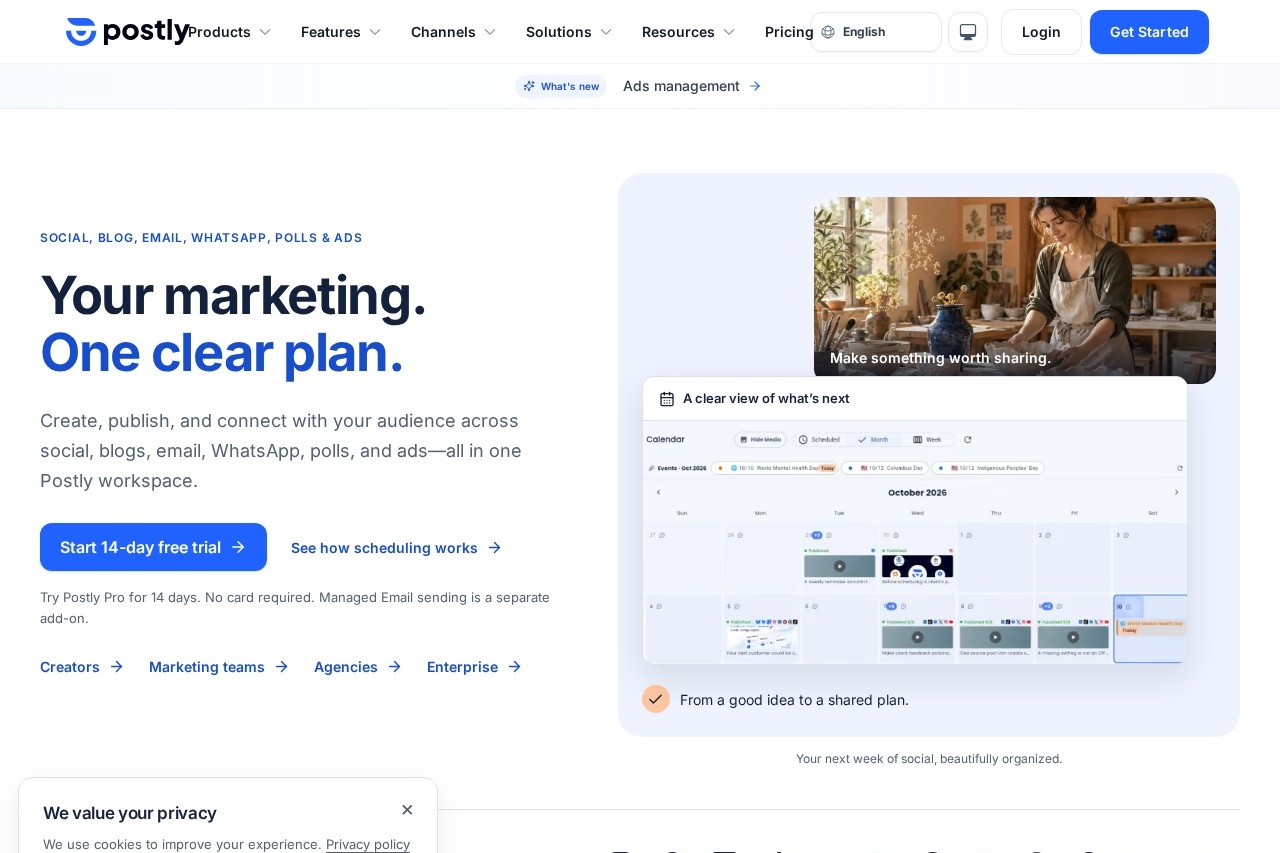Click the 'Your next week of social' caption
Screen dimensions: 1280x853
pyautogui.click(x=929, y=759)
